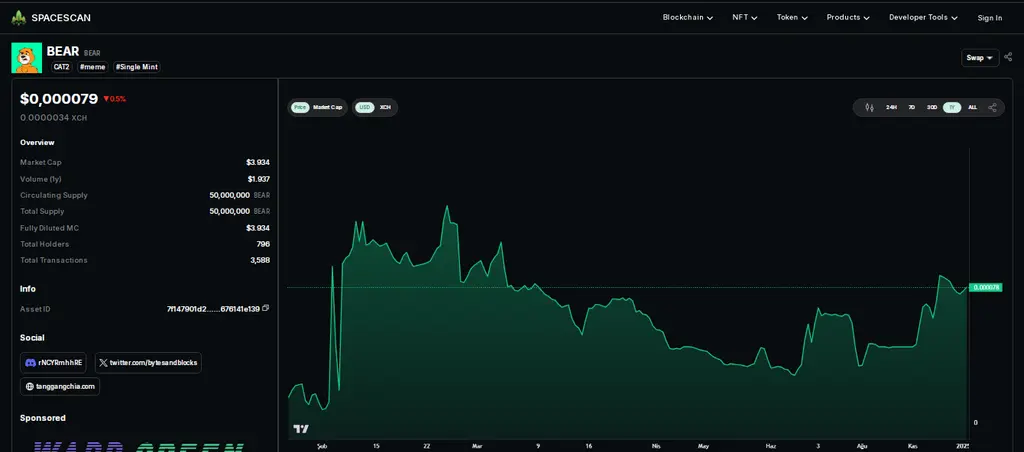Expand the Blockchain menu
The width and height of the screenshot is (1024, 452).
coord(688,18)
